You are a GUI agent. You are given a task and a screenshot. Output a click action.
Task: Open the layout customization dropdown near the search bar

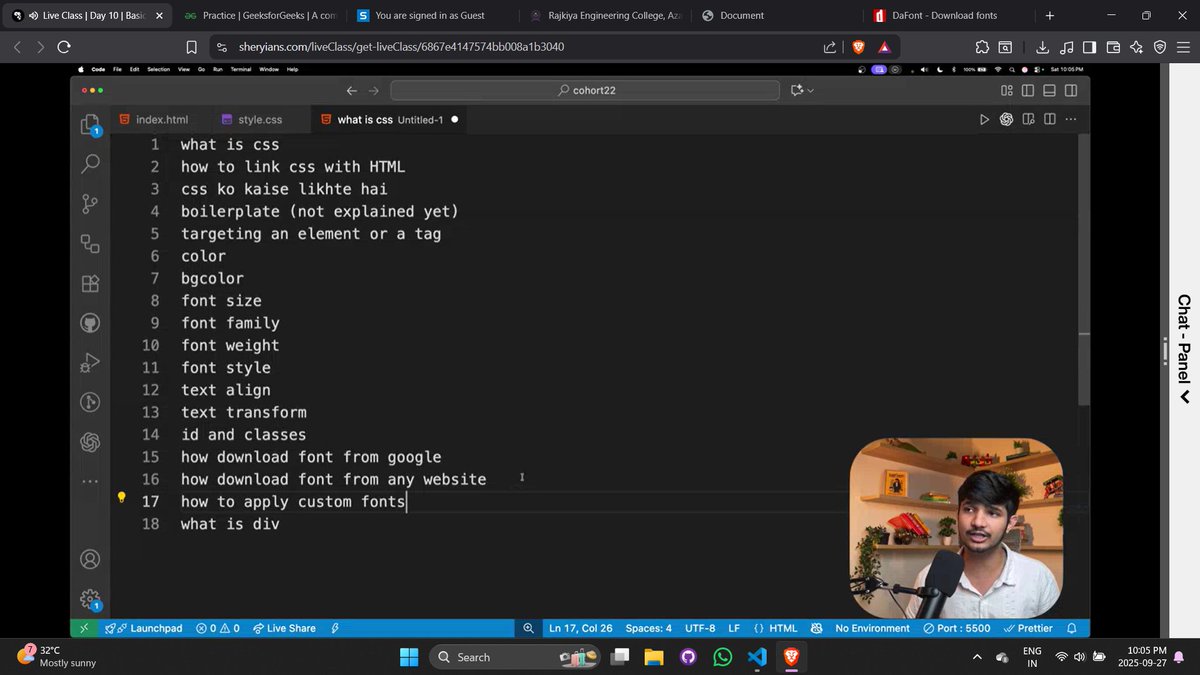click(801, 90)
